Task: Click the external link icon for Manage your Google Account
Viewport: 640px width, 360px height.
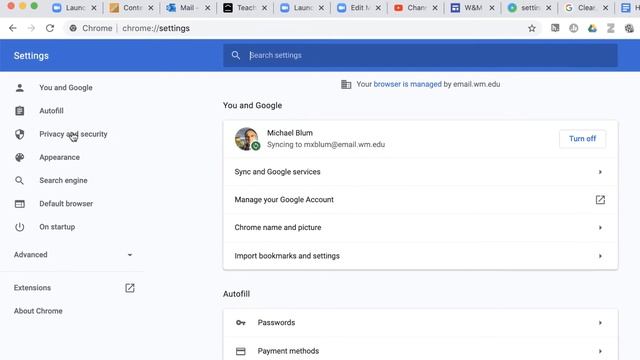Action: point(600,200)
